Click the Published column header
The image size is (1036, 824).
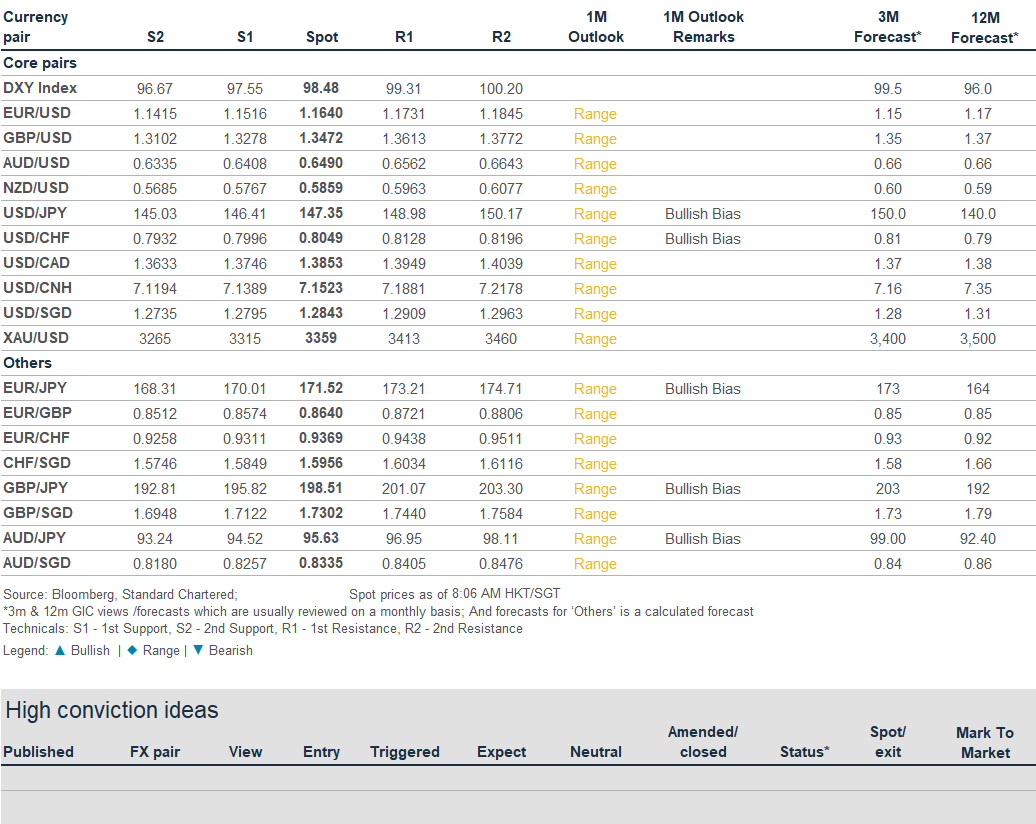38,752
